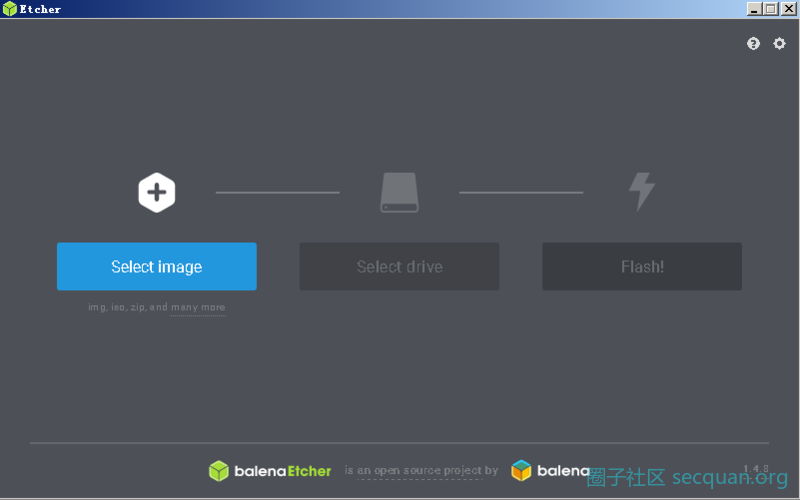Screen dimensions: 800x500
Task: Click the hexagon plus image icon
Action: (157, 192)
